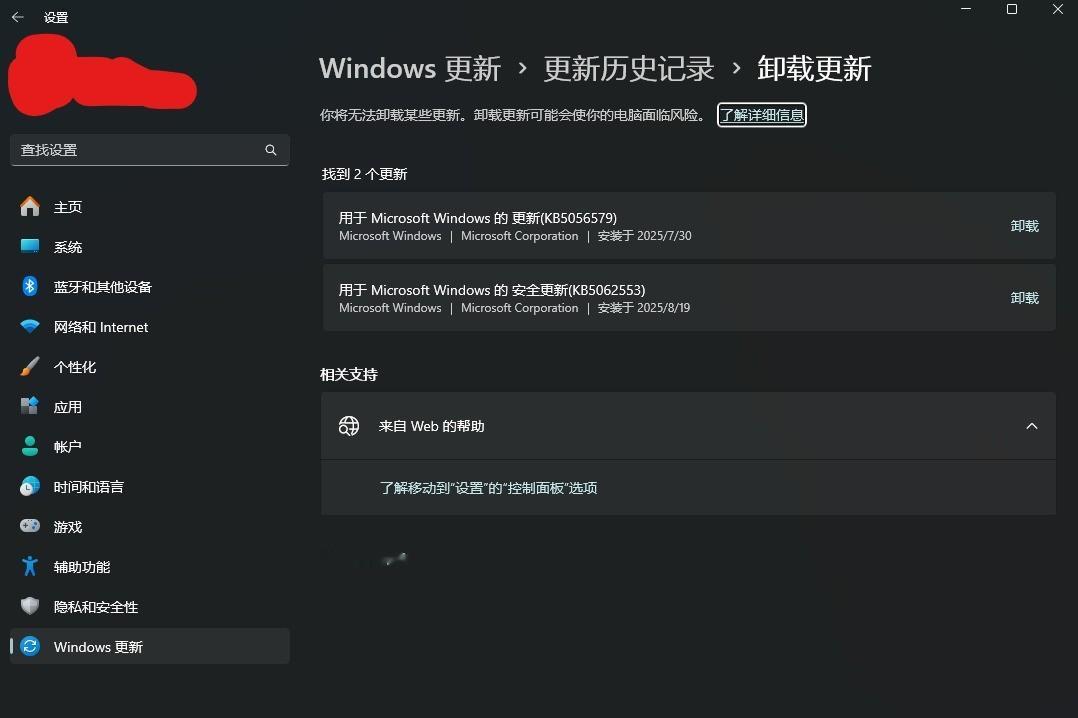1078x718 pixels.
Task: Open the 帐户 settings section
Action: pyautogui.click(x=66, y=447)
